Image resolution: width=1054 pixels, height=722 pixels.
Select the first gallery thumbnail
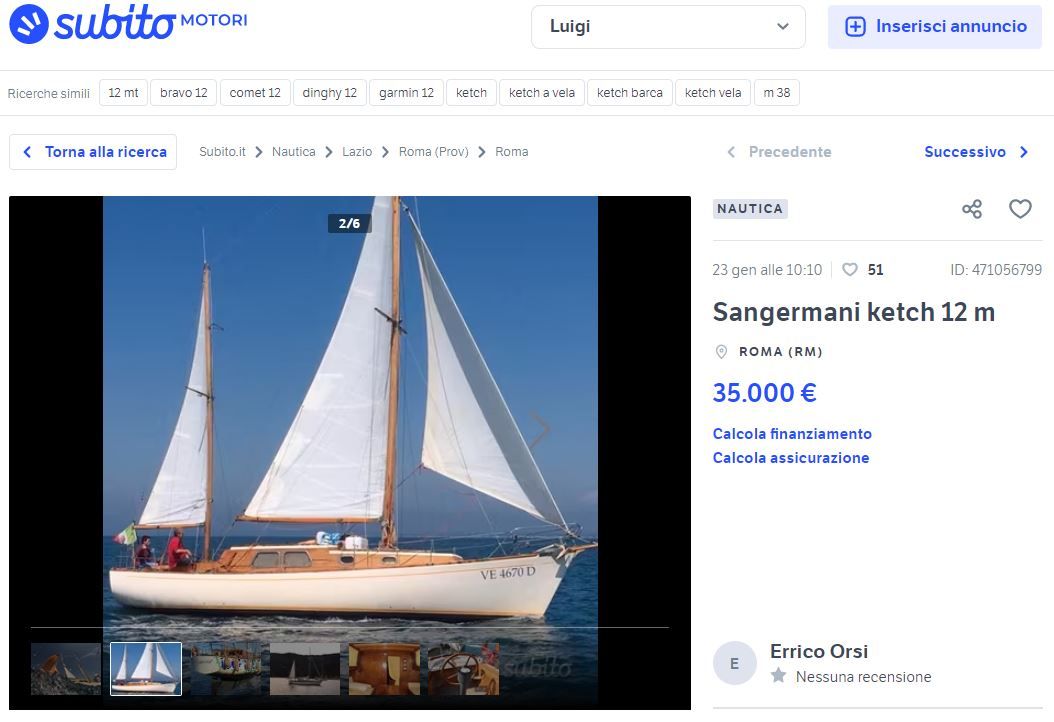pos(66,669)
